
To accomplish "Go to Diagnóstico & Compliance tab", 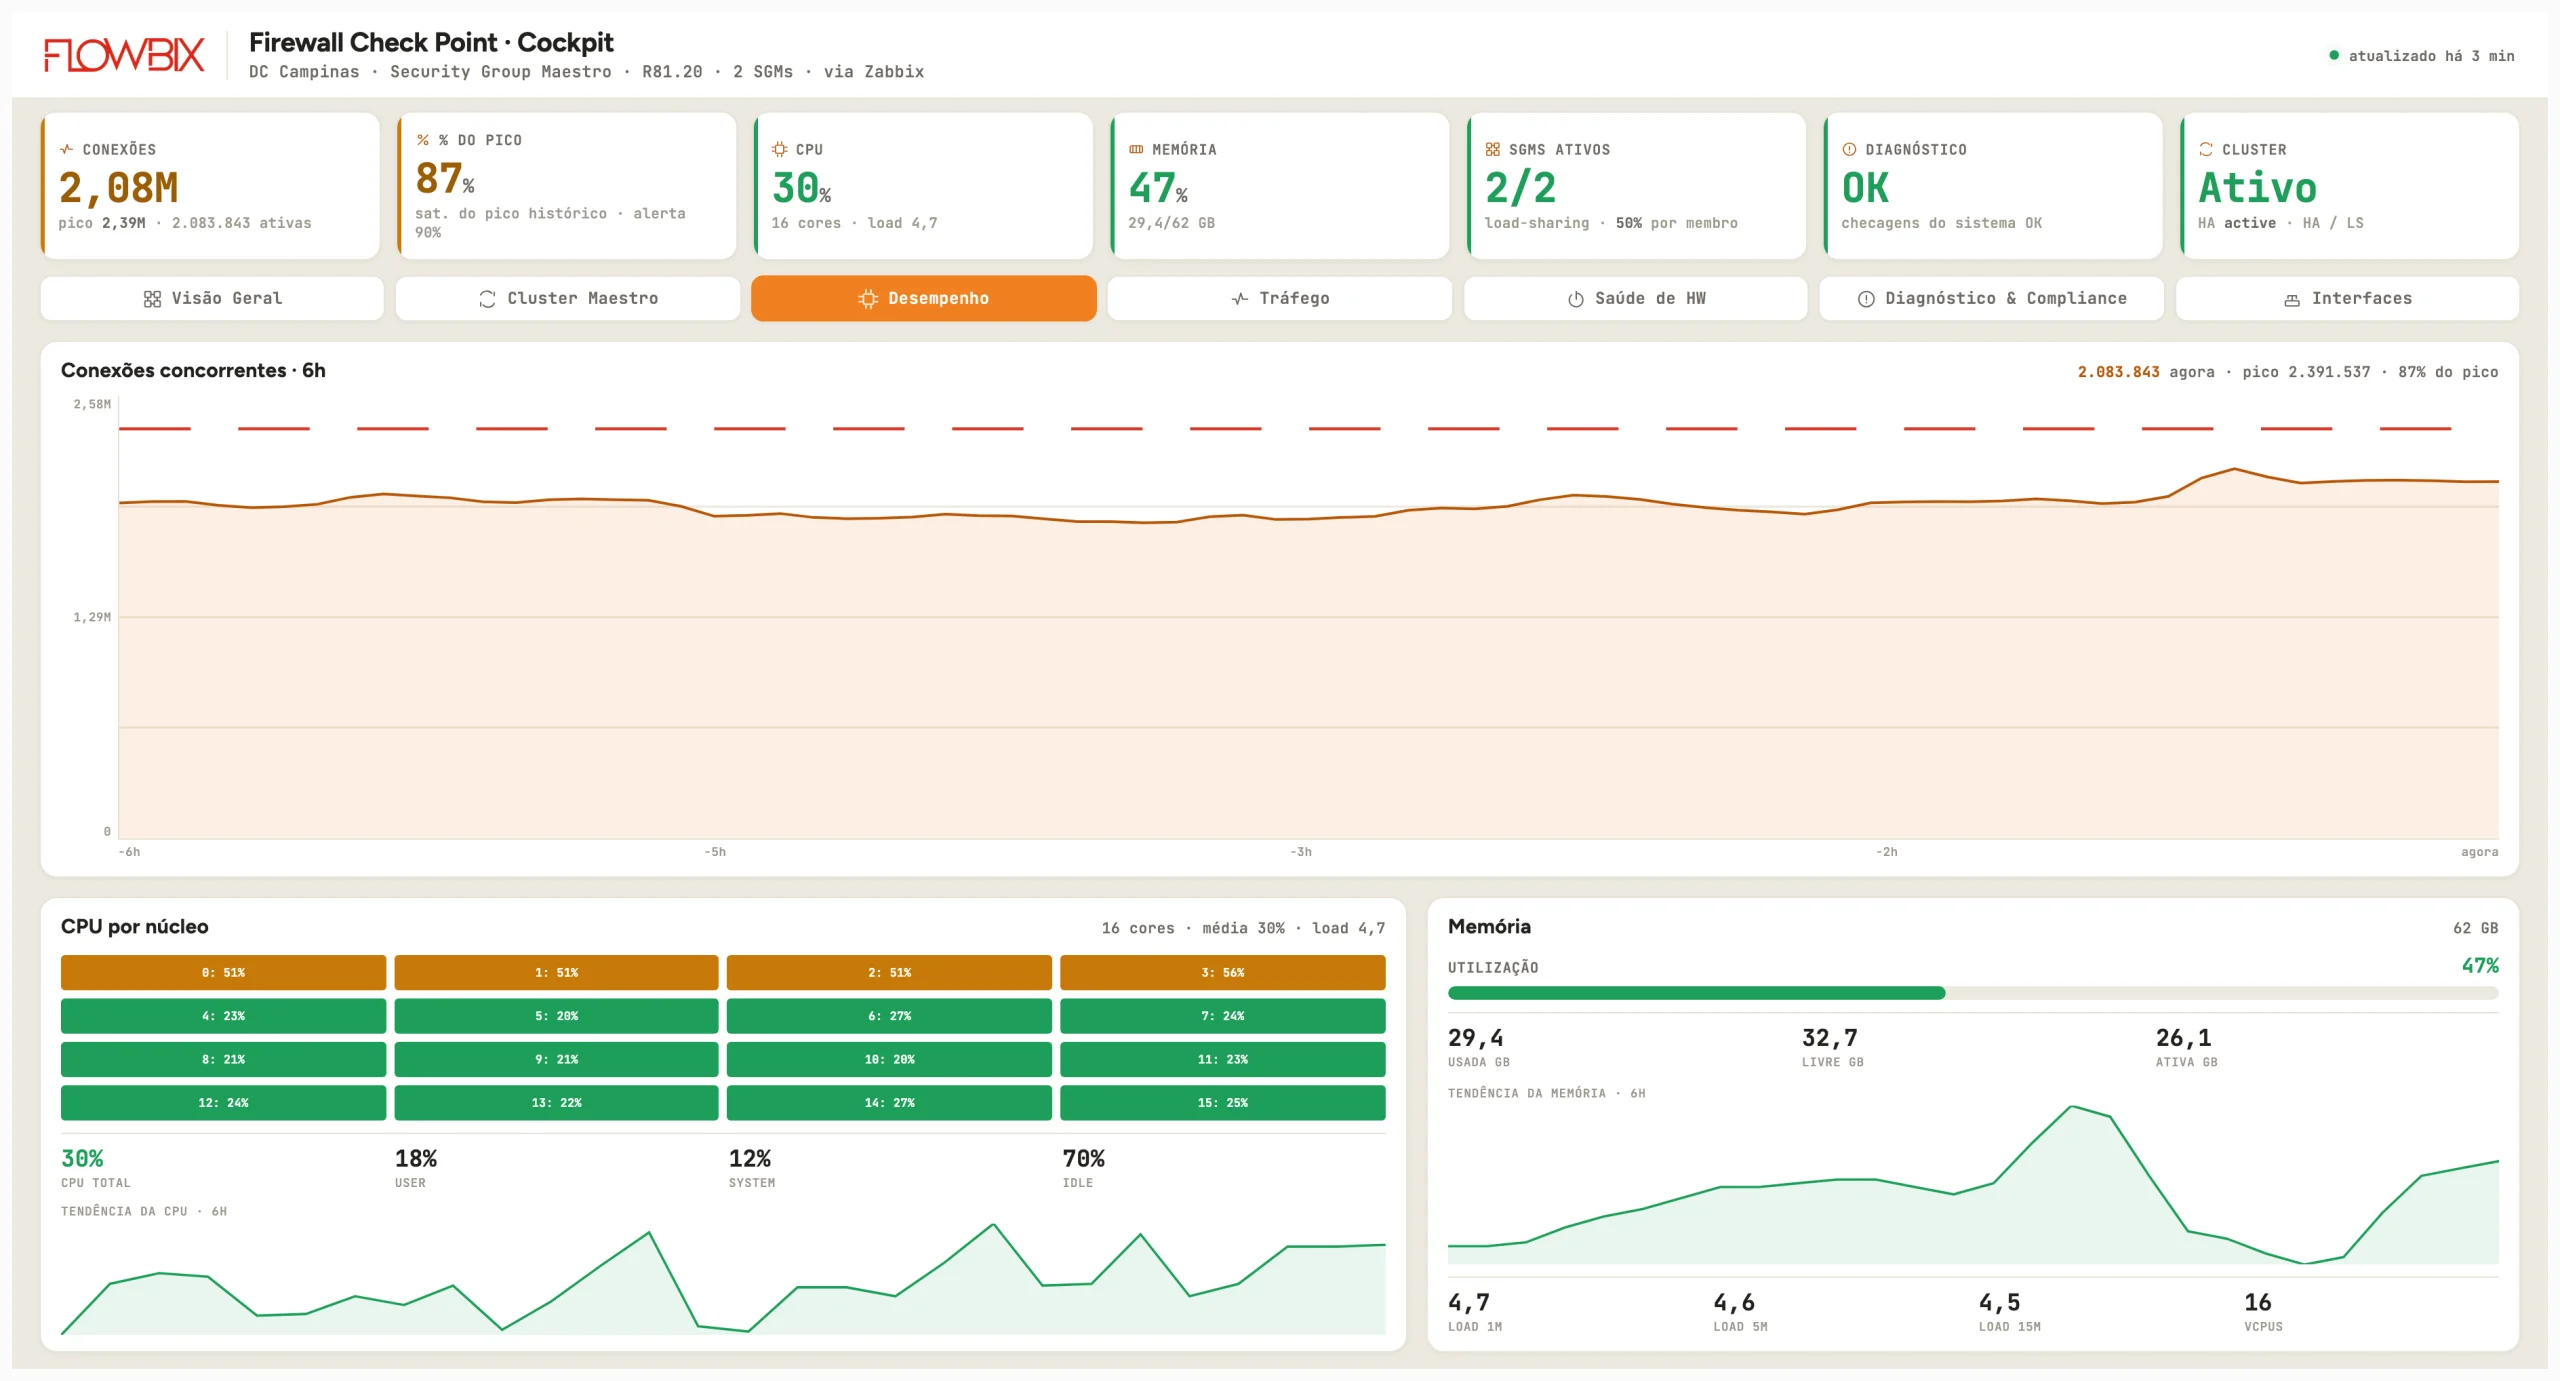I will 1992,299.
